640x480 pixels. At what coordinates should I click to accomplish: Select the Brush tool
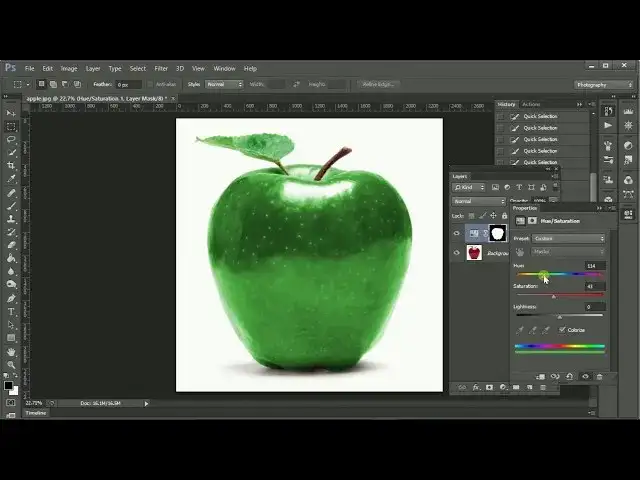pyautogui.click(x=11, y=206)
